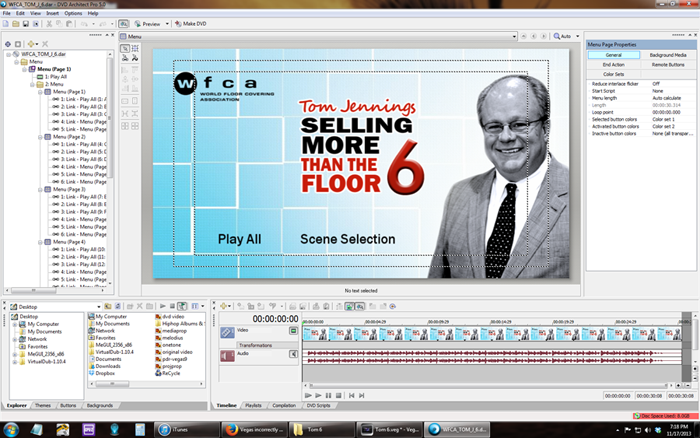This screenshot has height=438, width=700.
Task: Click the blue diamond icon in project overview toolbar
Action: (8, 44)
